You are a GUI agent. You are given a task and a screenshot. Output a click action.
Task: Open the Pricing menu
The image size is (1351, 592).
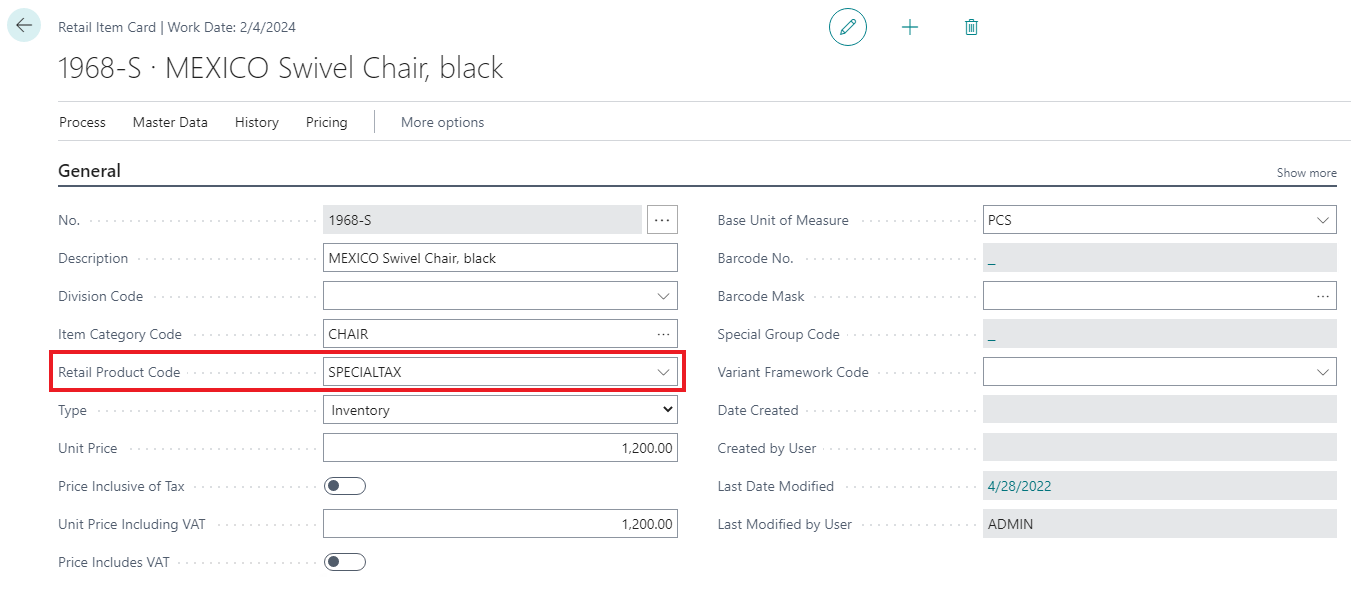click(x=326, y=122)
